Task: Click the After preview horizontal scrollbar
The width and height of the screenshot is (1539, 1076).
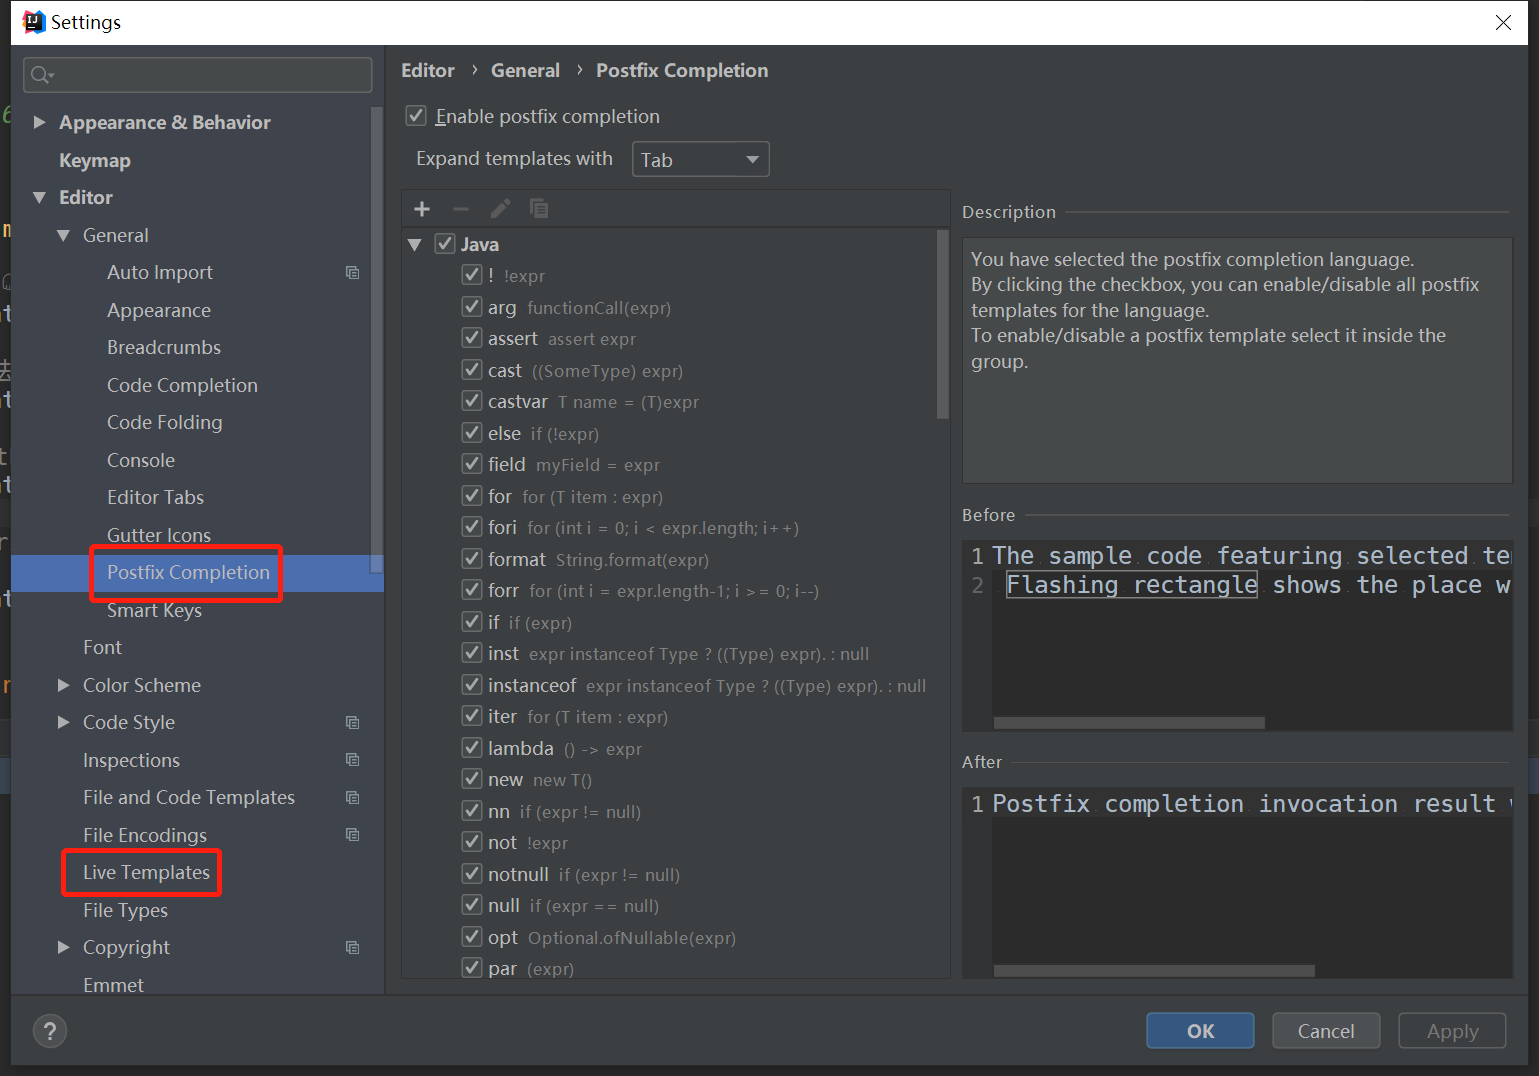Action: (1154, 970)
